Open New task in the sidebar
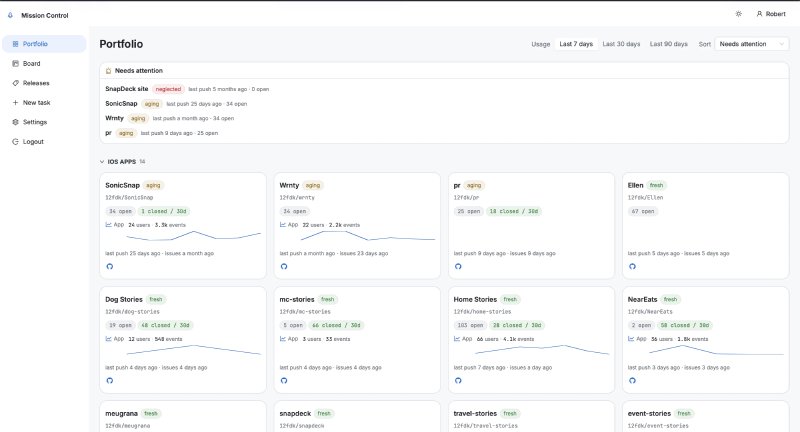The width and height of the screenshot is (800, 432). tap(44, 103)
